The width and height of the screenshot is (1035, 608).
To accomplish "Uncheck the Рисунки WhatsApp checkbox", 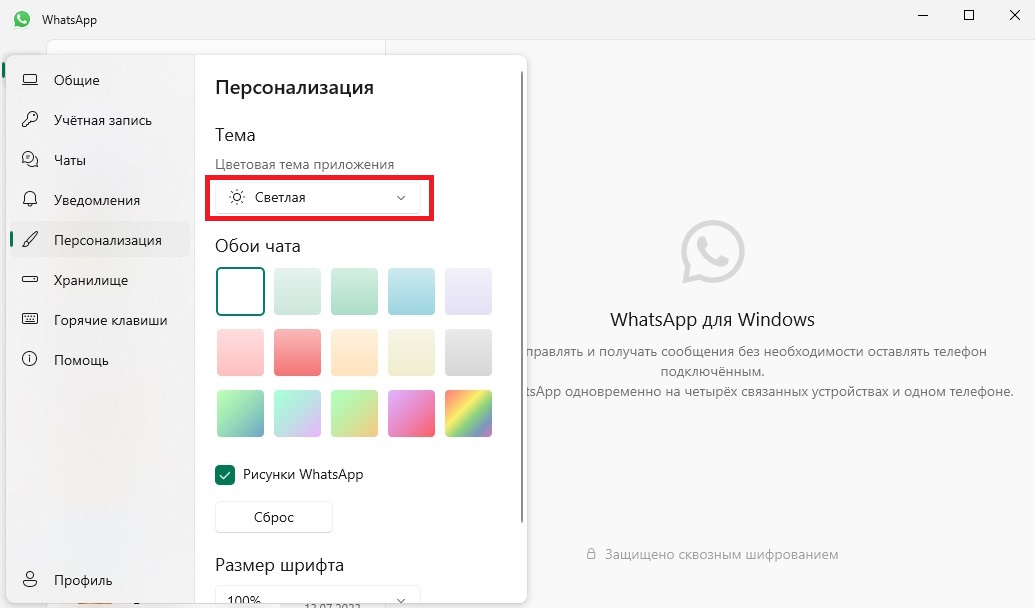I will point(225,475).
